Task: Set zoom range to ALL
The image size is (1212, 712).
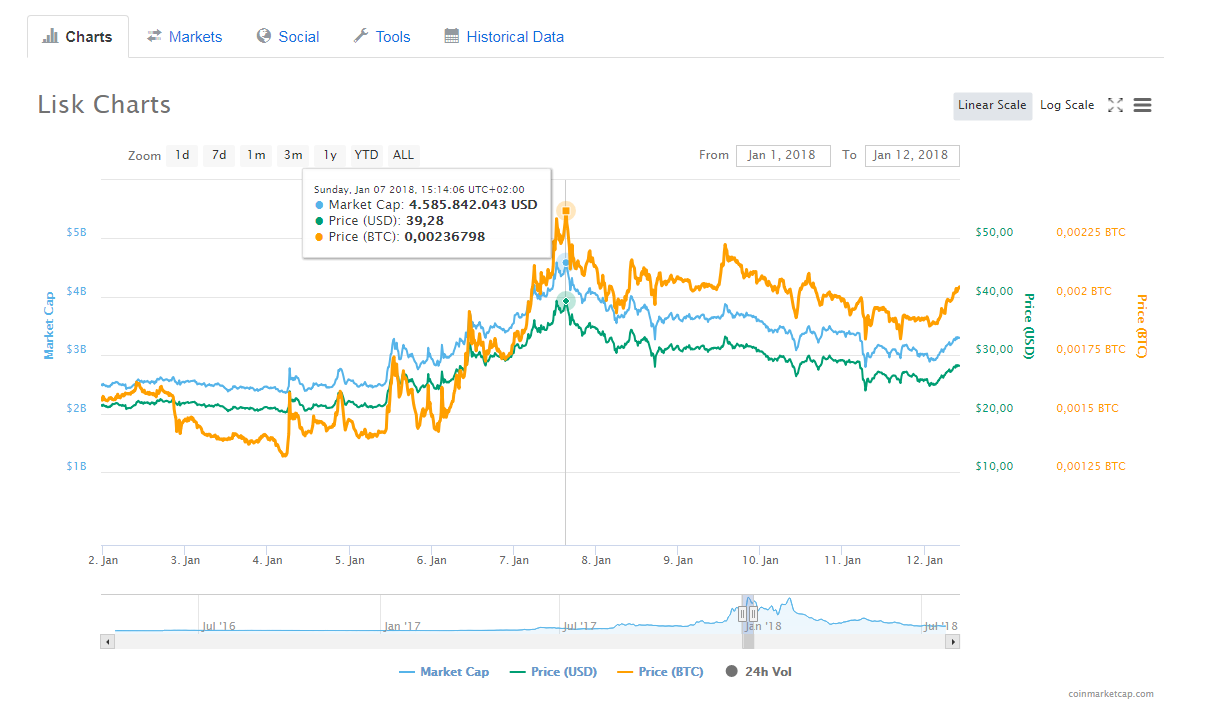Action: (403, 155)
